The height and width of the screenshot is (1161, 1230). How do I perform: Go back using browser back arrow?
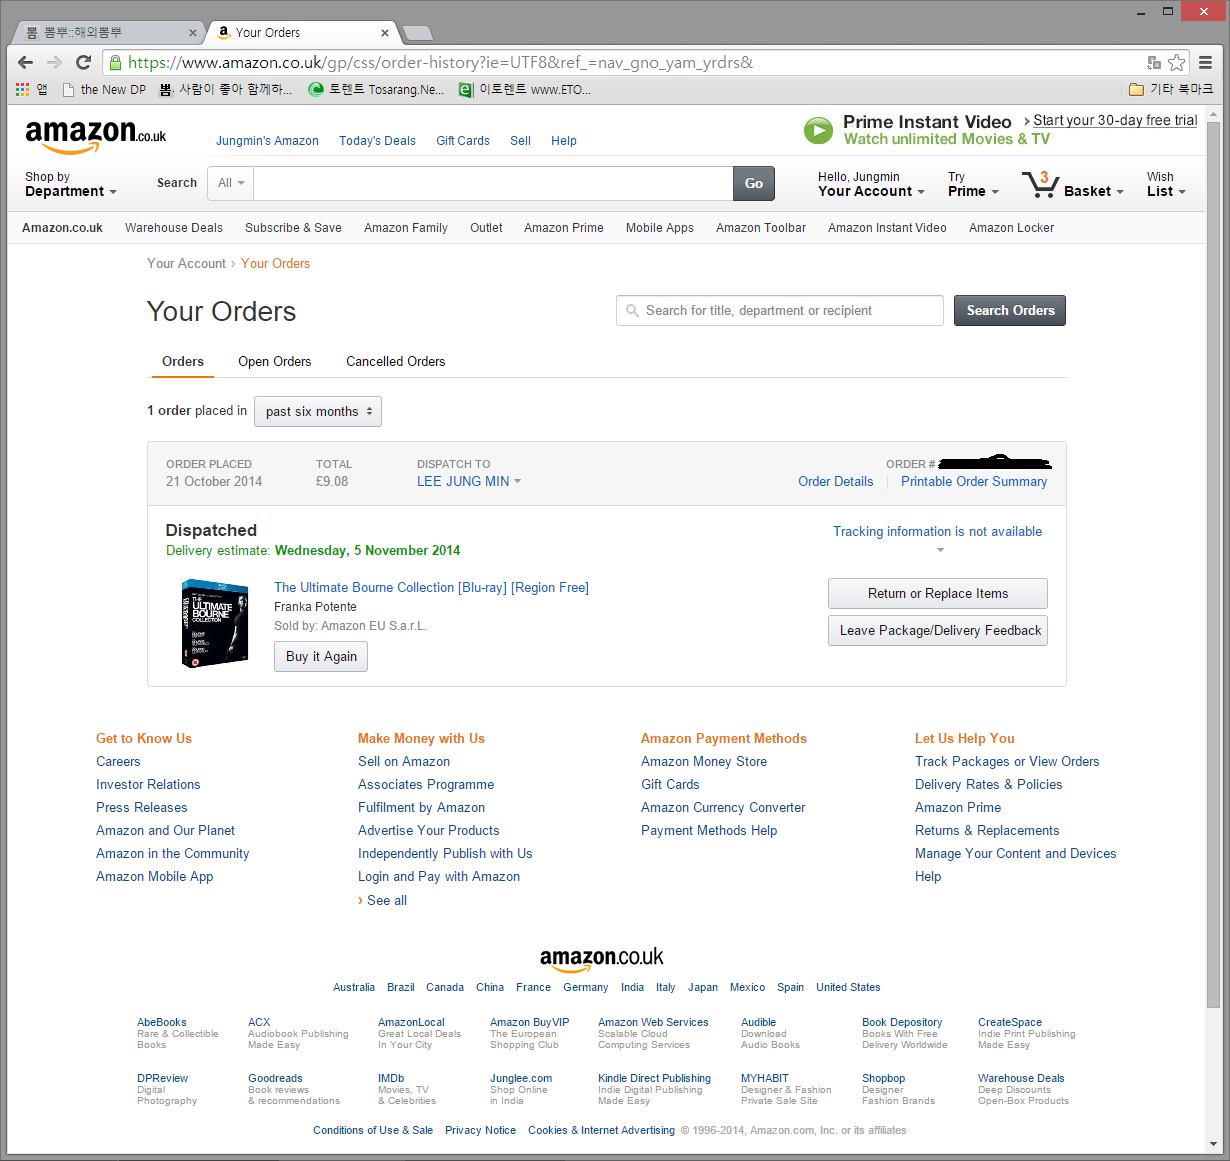26,62
